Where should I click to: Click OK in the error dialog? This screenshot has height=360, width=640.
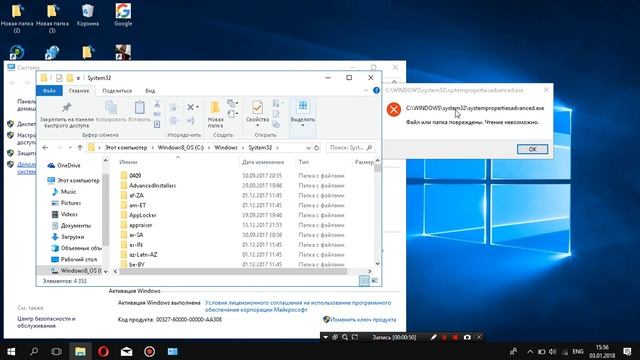(x=532, y=149)
